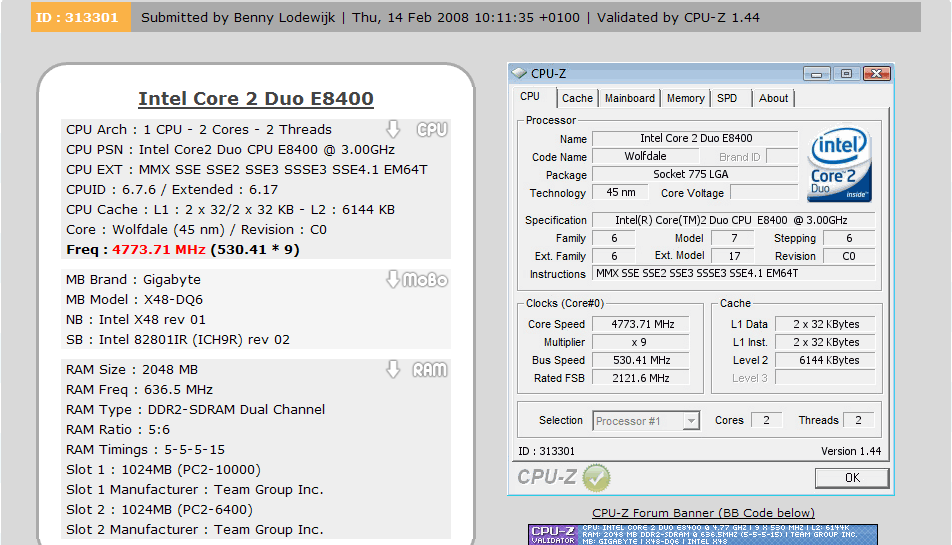Viewport: 952px width, 545px height.
Task: Click the CPU-Z title bar app icon
Action: tap(519, 73)
